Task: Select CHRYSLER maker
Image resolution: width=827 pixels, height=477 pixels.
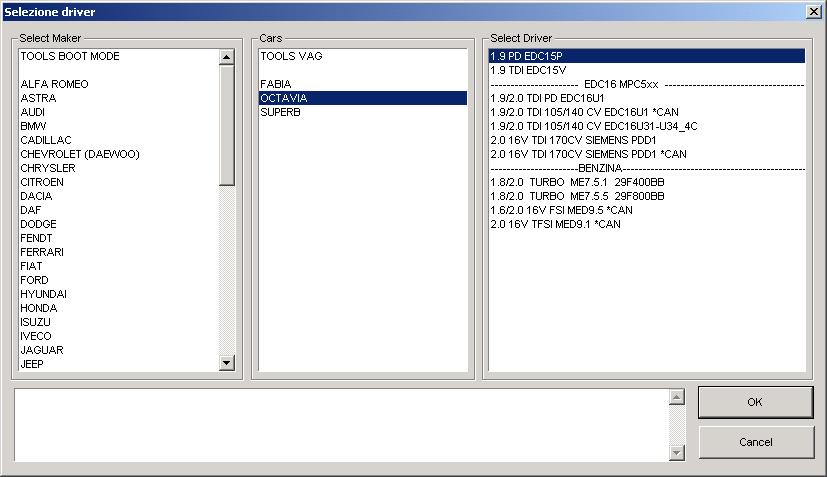Action: click(x=119, y=168)
